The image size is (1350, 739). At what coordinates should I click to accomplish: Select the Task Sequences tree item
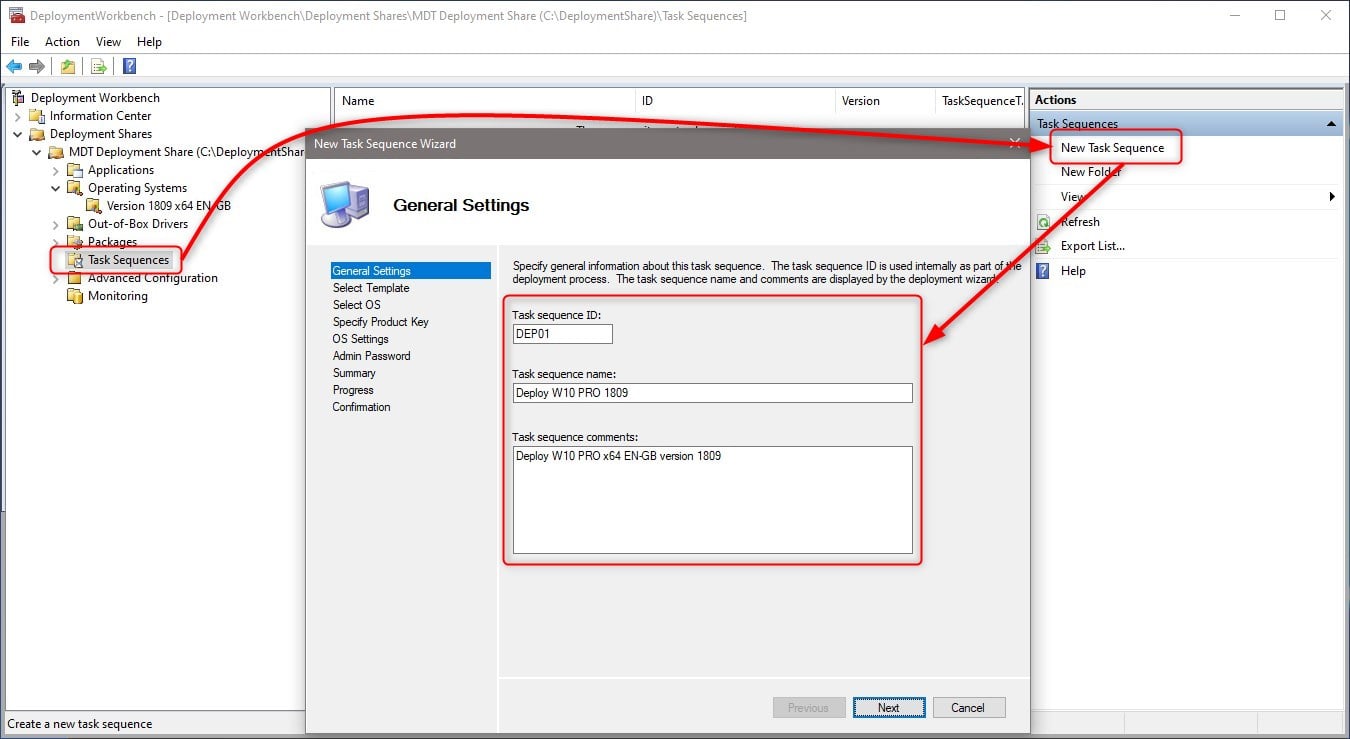click(128, 260)
